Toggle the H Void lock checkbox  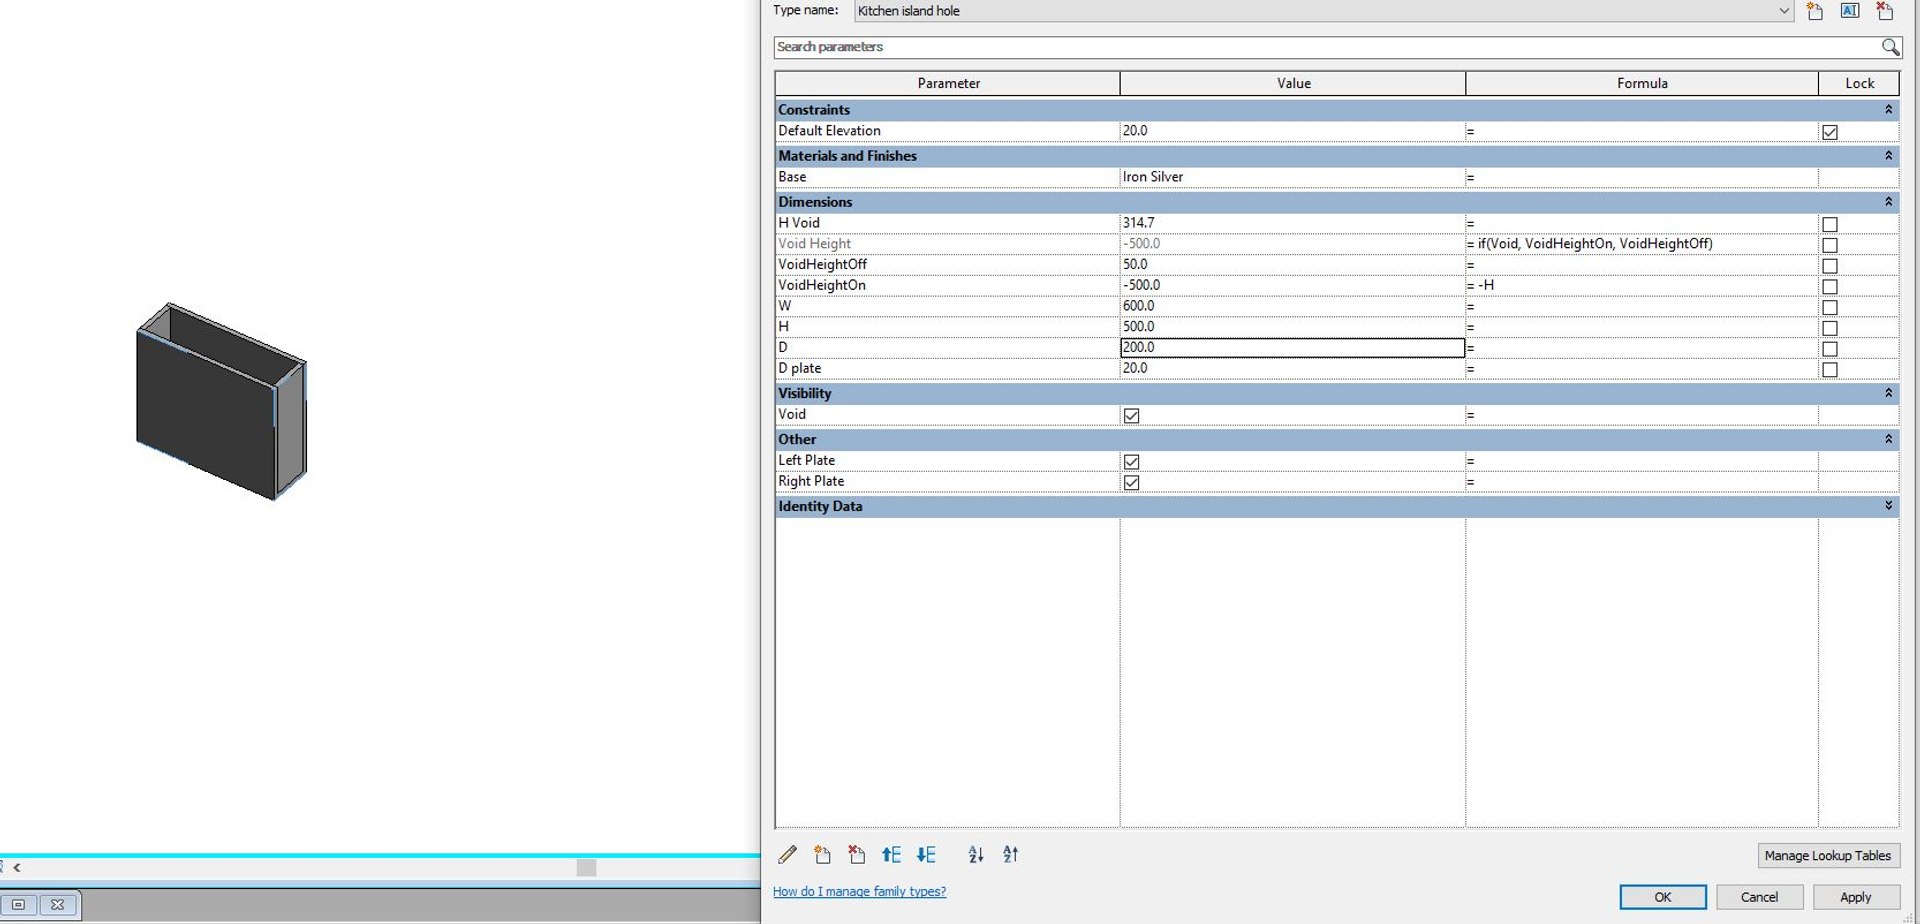click(1830, 224)
